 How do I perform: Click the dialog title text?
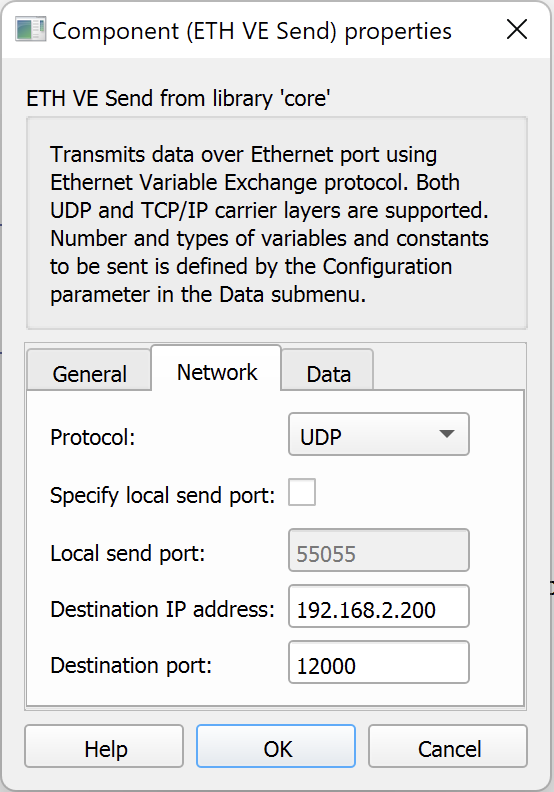pos(252,31)
